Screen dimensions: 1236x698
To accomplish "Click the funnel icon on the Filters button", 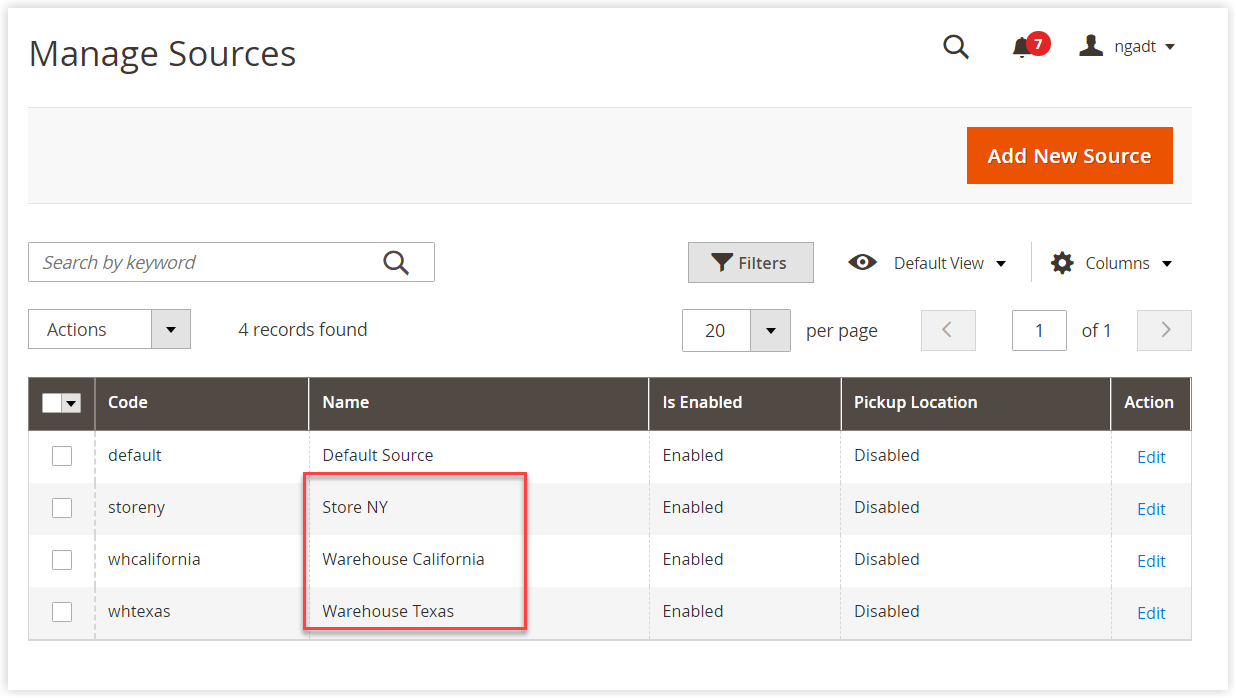I will click(723, 262).
